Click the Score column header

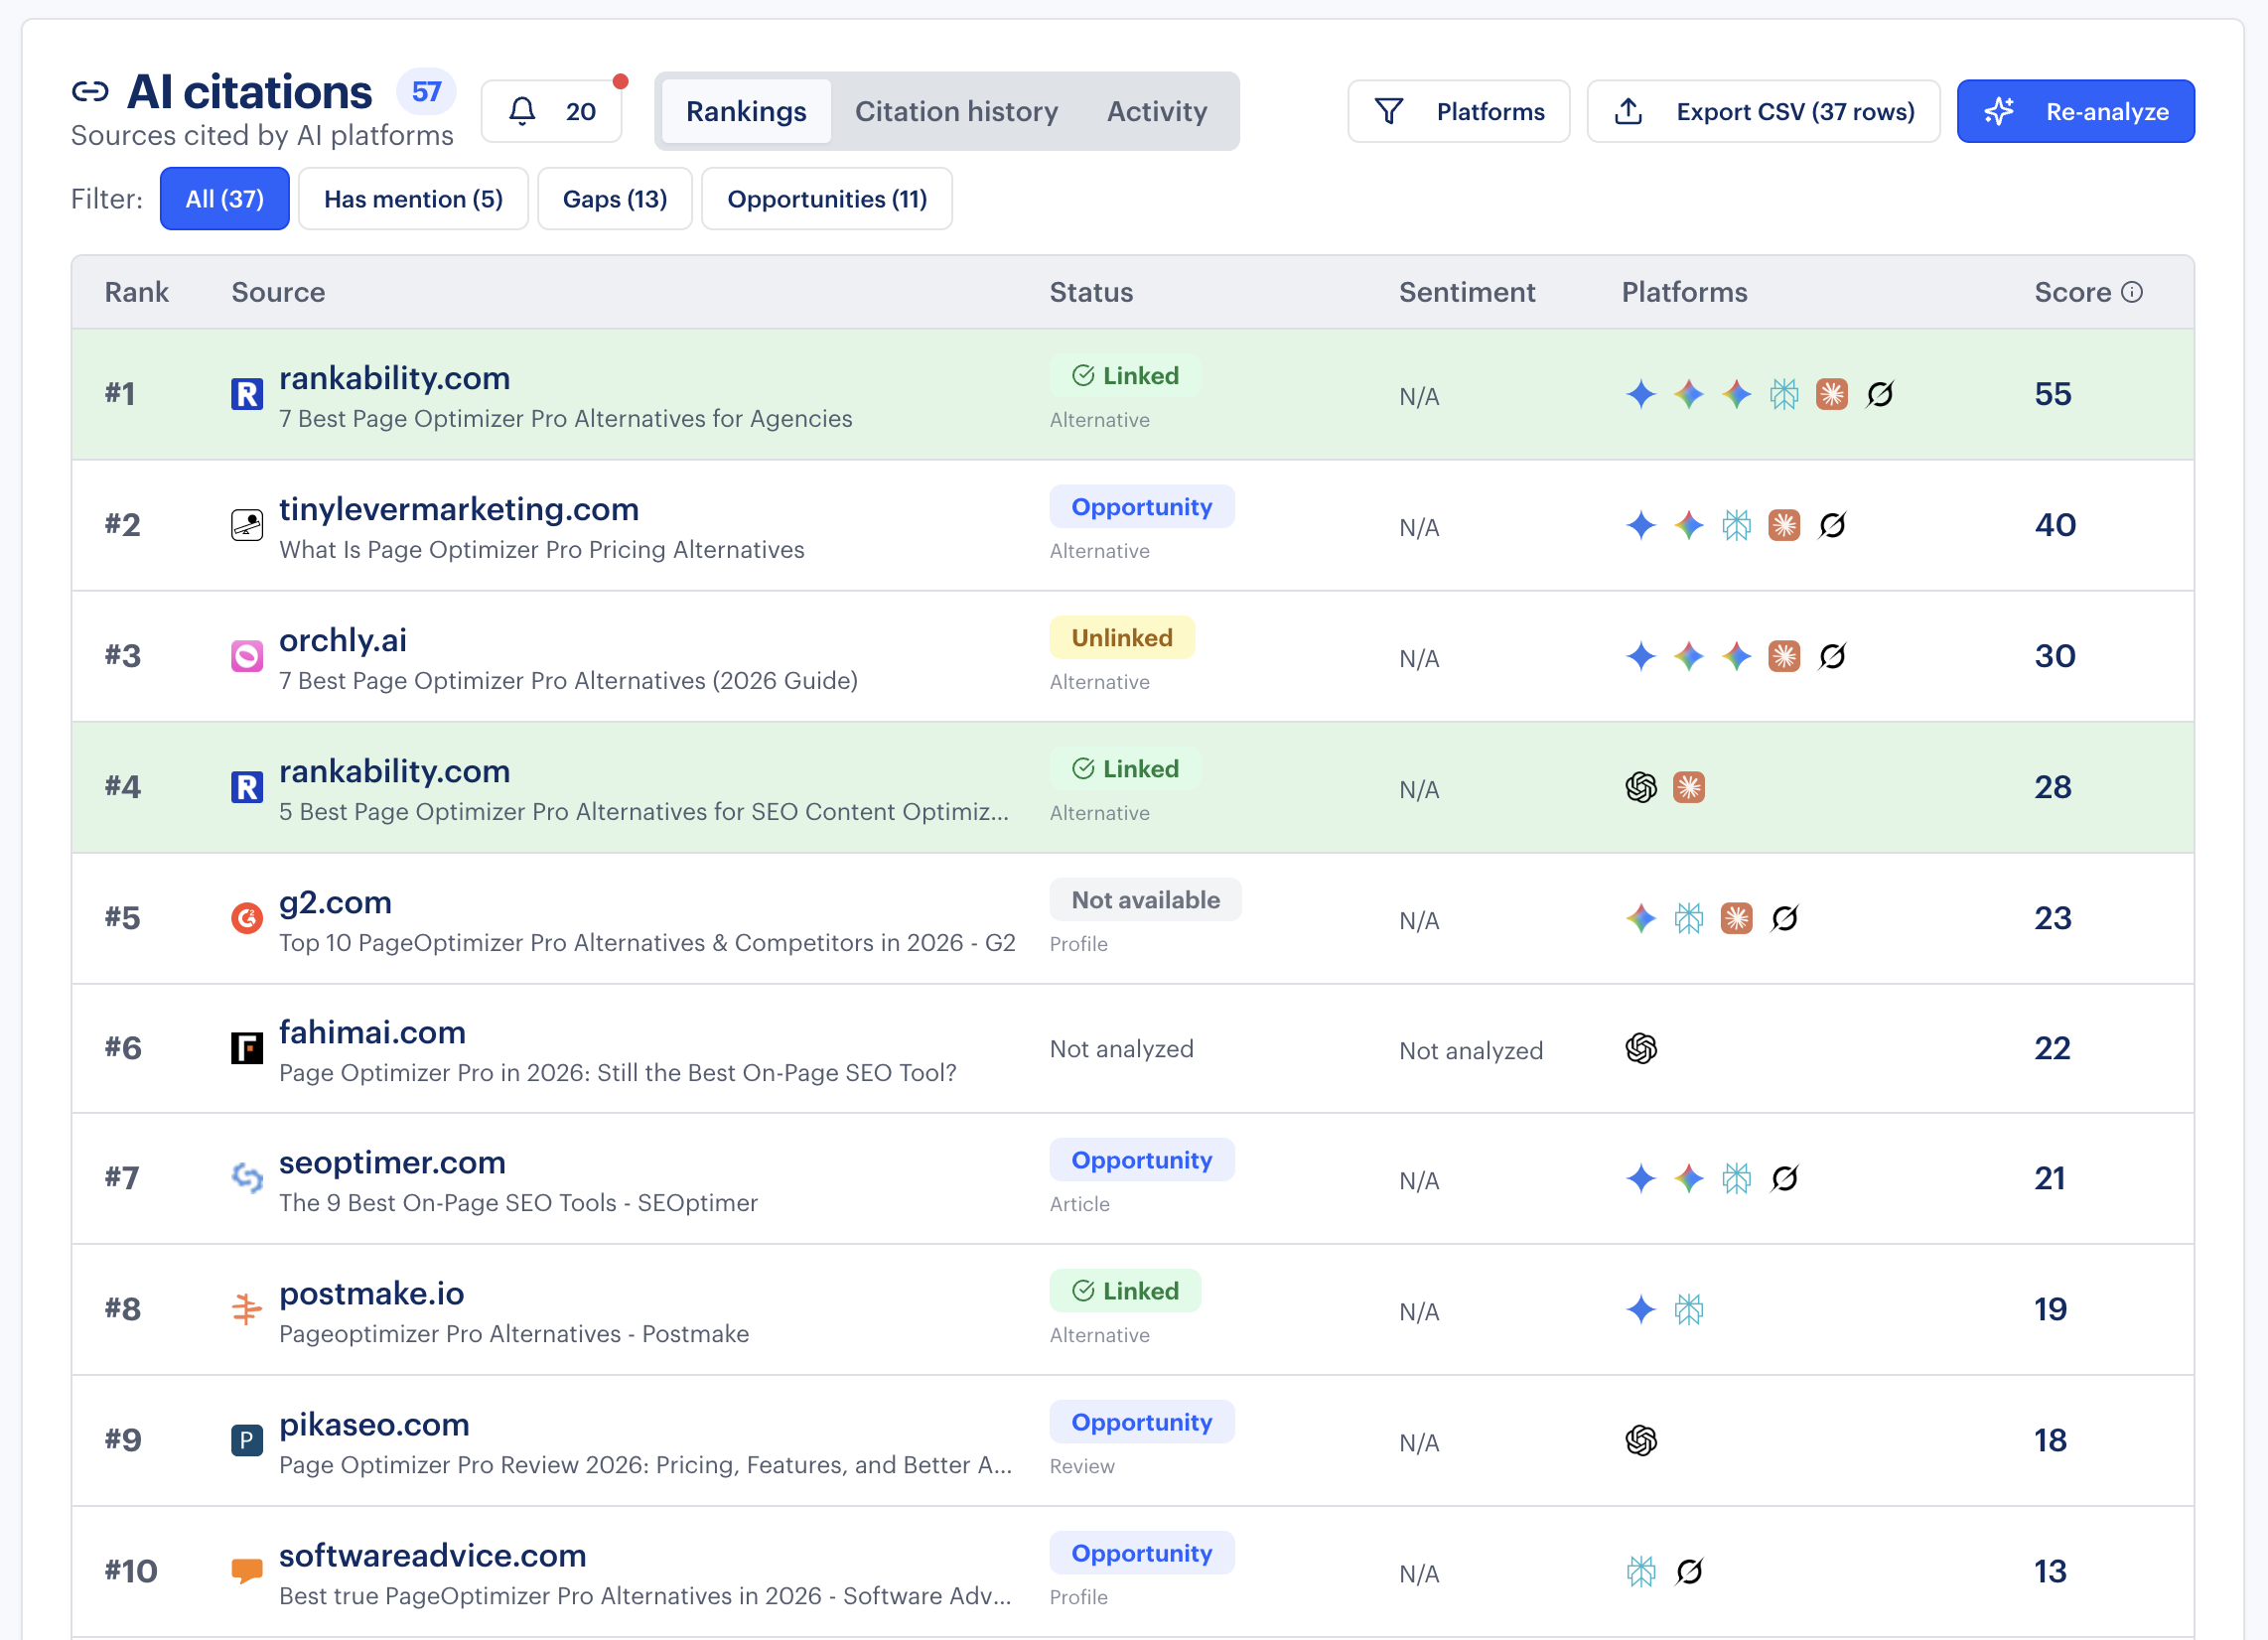click(x=2073, y=292)
